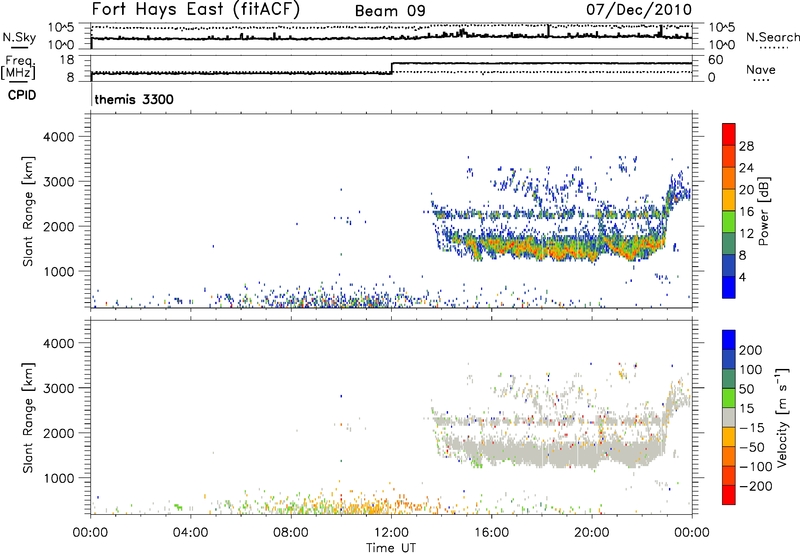Click the power panel 'Slant Range [km]' label

(28, 211)
